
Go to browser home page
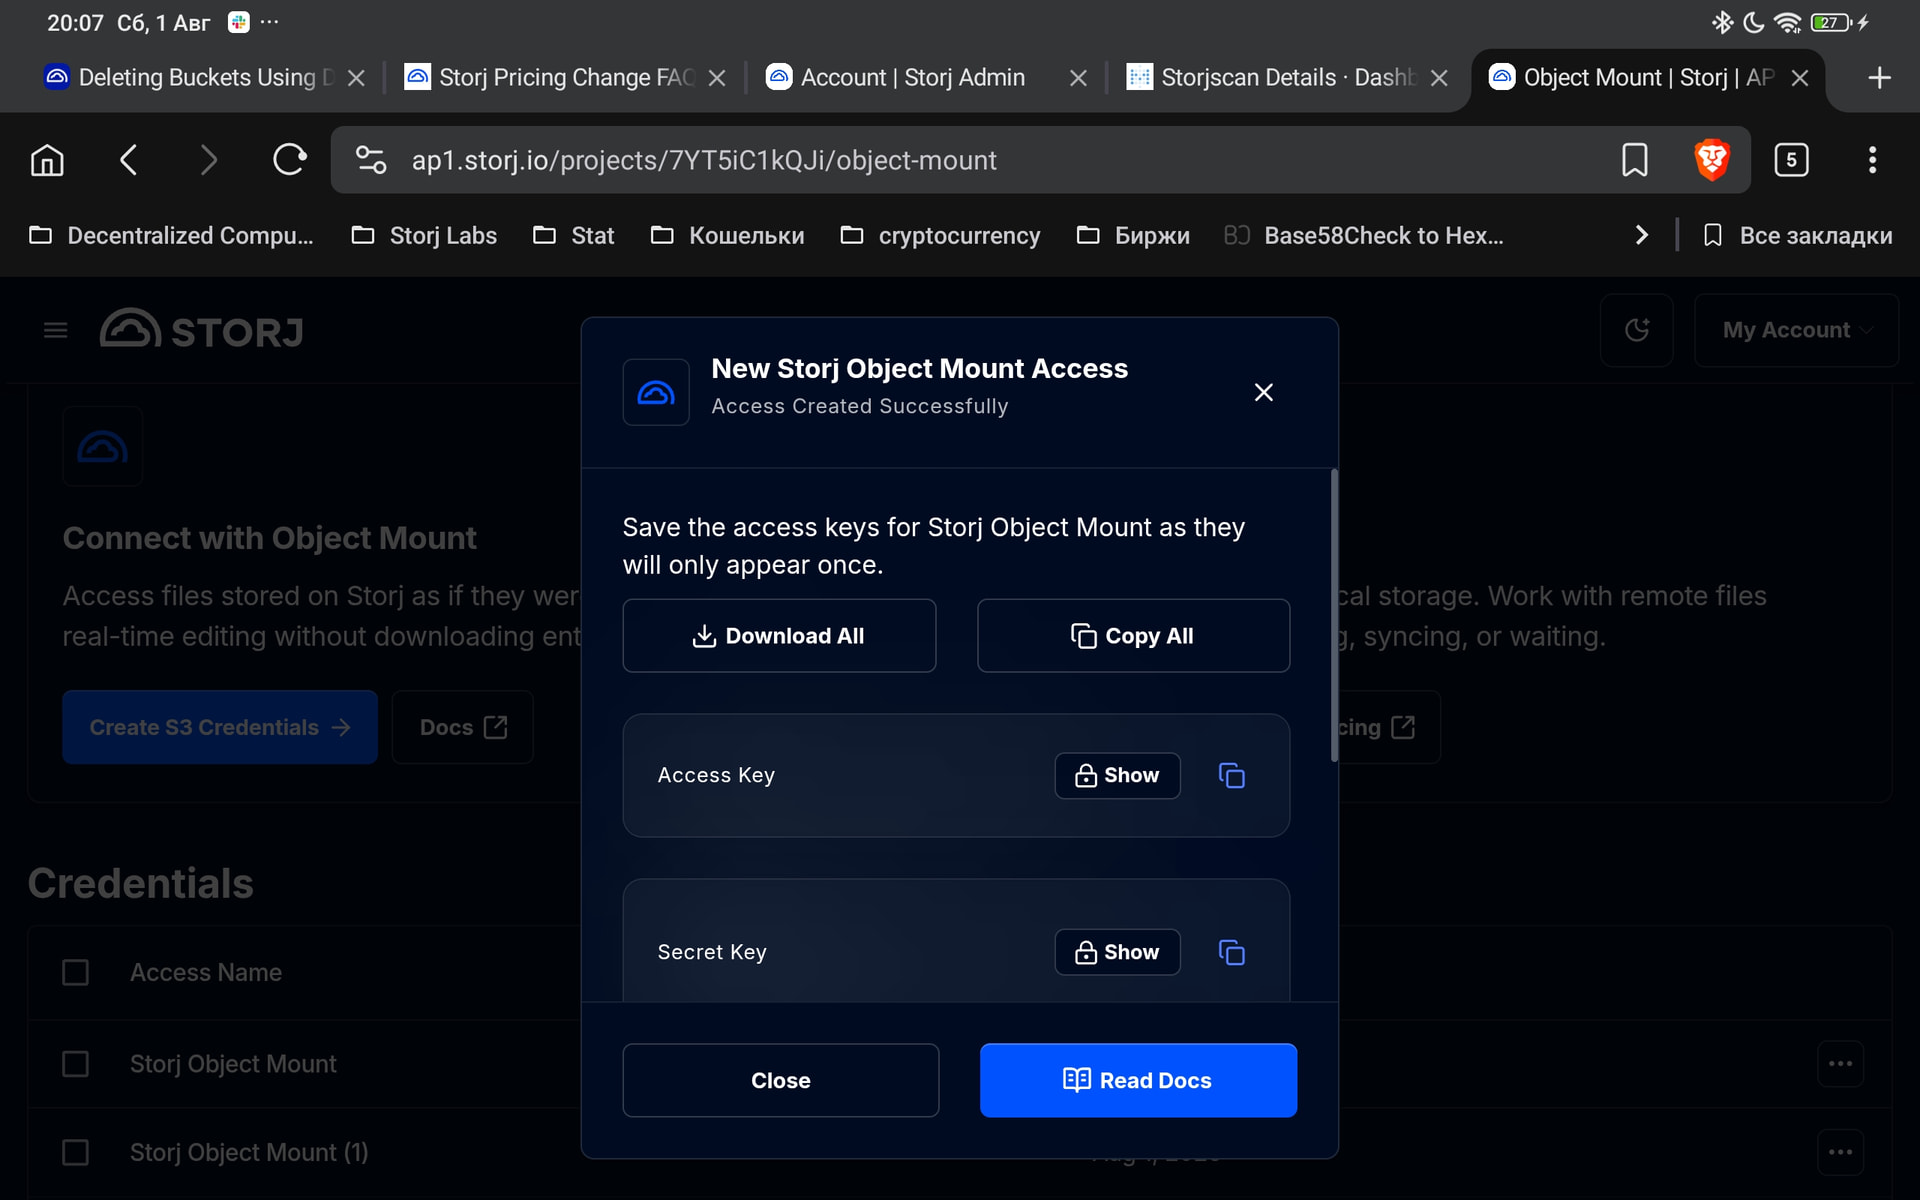tap(47, 160)
